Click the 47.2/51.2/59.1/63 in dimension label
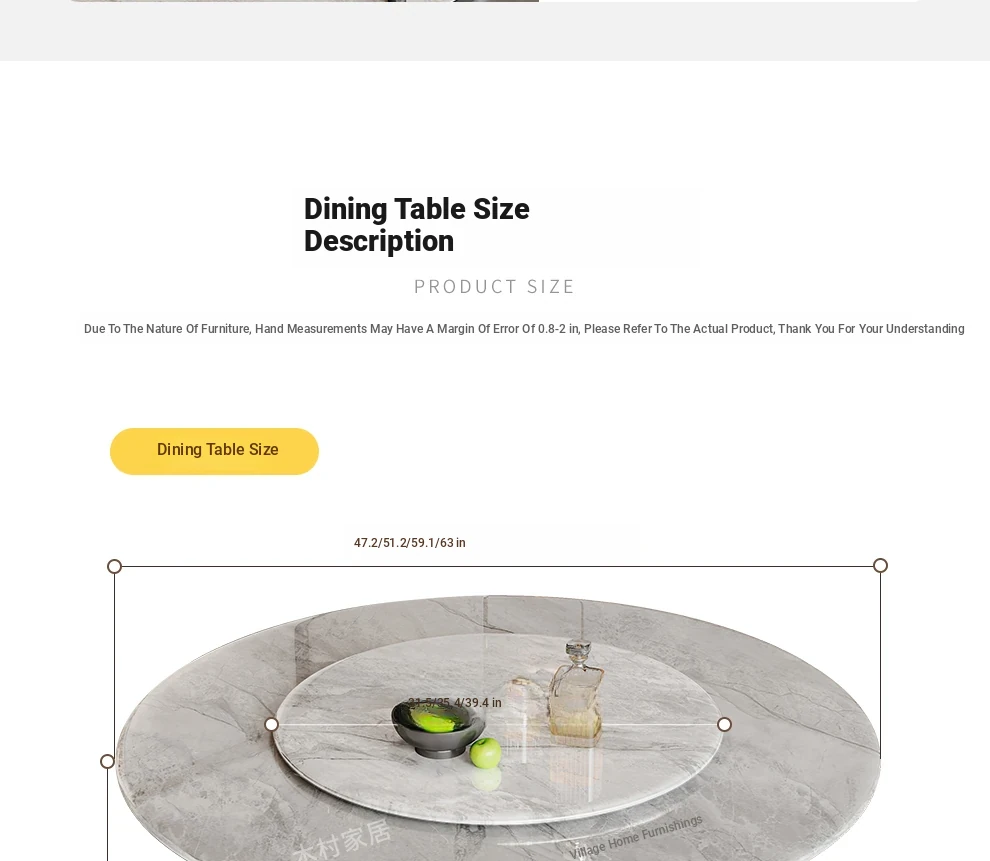Screen dimensions: 990x861 click(409, 543)
